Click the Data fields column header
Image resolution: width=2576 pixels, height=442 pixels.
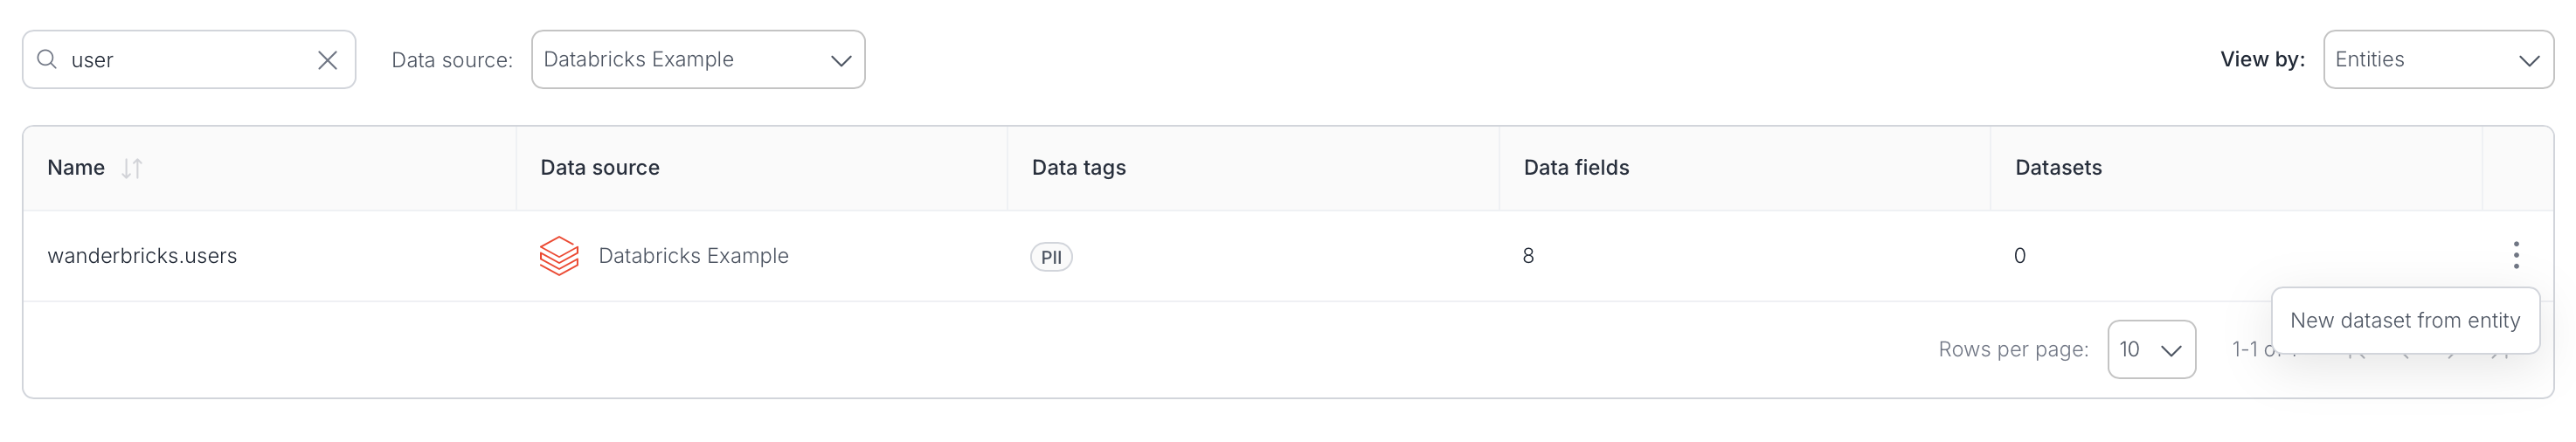(1576, 168)
